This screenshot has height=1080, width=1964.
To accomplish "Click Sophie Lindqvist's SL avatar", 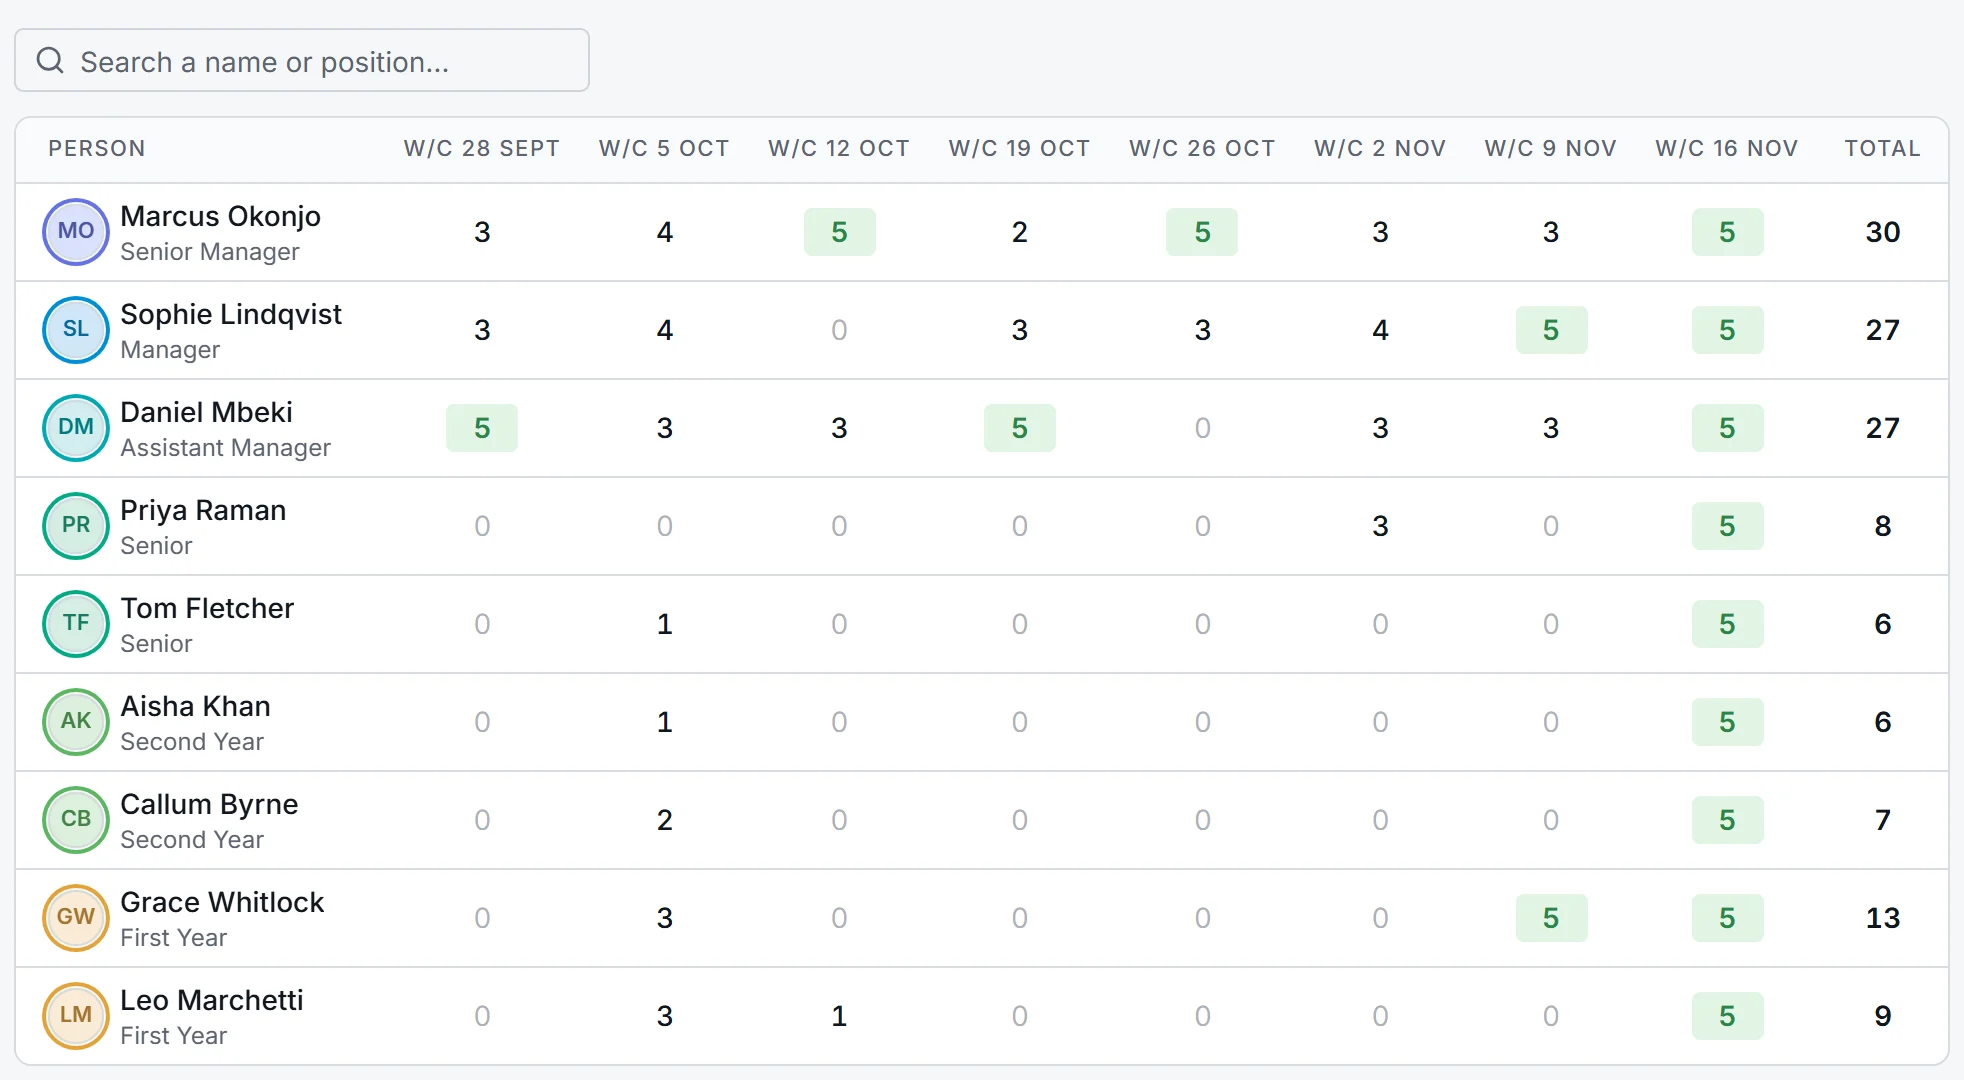I will [x=76, y=330].
